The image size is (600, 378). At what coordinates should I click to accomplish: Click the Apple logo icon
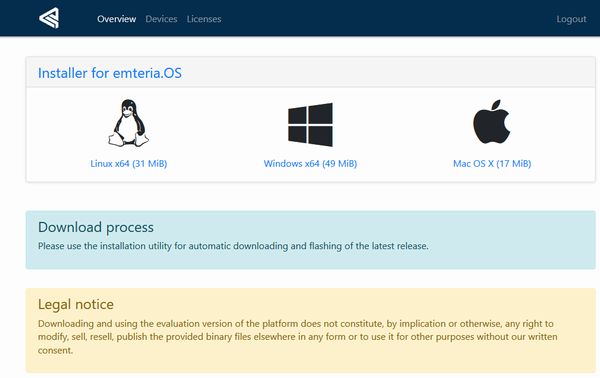coord(492,122)
